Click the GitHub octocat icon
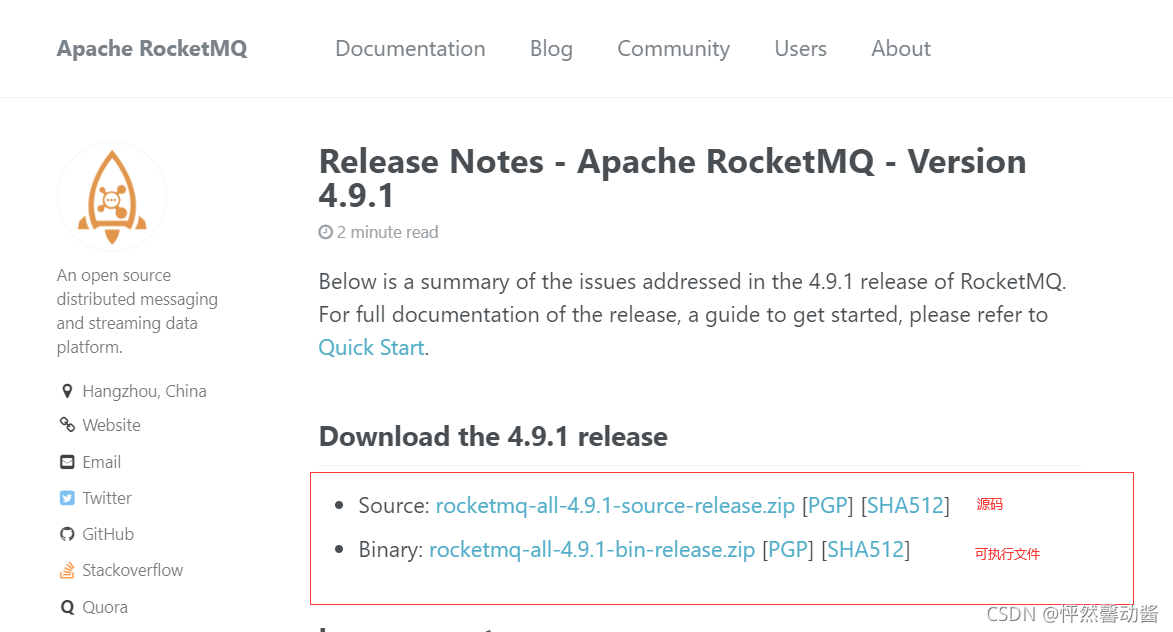1173x632 pixels. click(x=67, y=534)
